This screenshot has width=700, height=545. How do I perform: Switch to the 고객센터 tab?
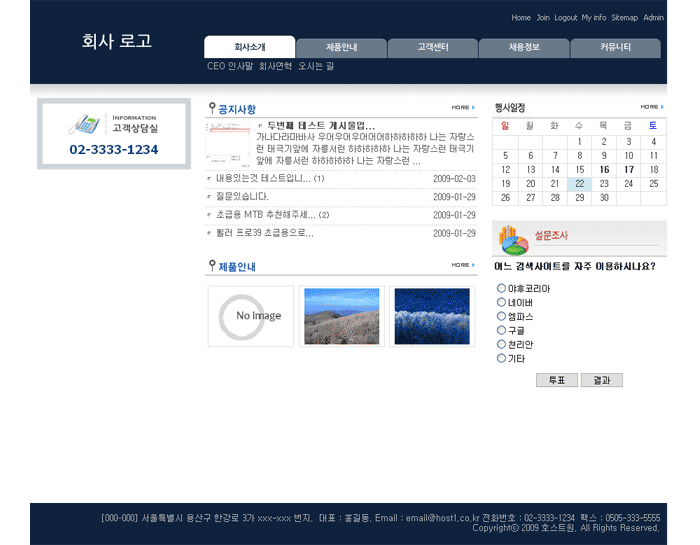[433, 48]
